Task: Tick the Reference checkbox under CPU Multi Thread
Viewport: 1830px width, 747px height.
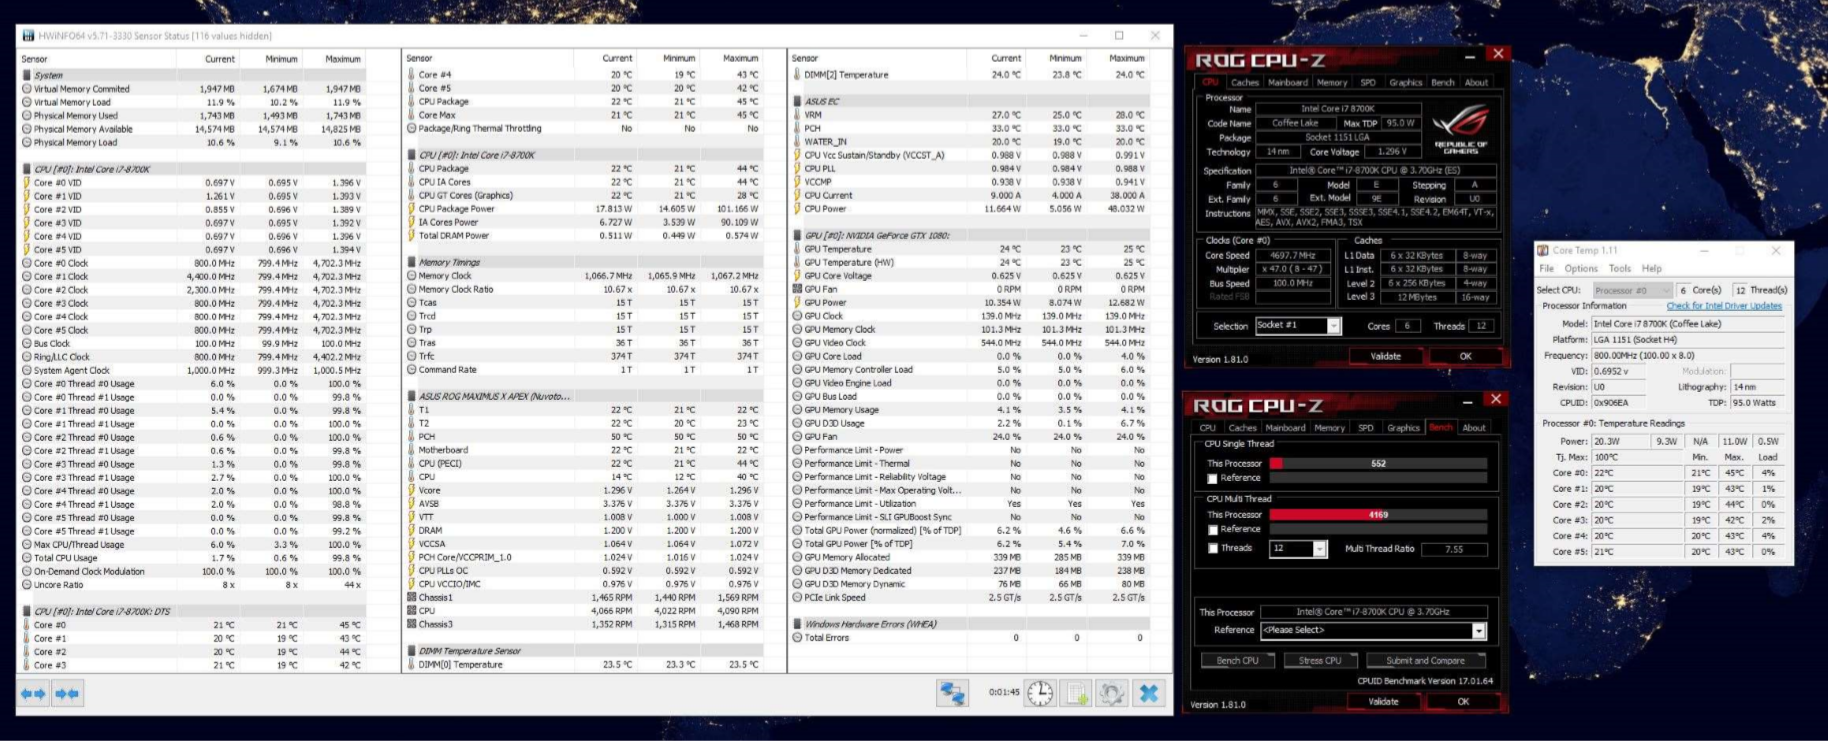Action: (1212, 530)
